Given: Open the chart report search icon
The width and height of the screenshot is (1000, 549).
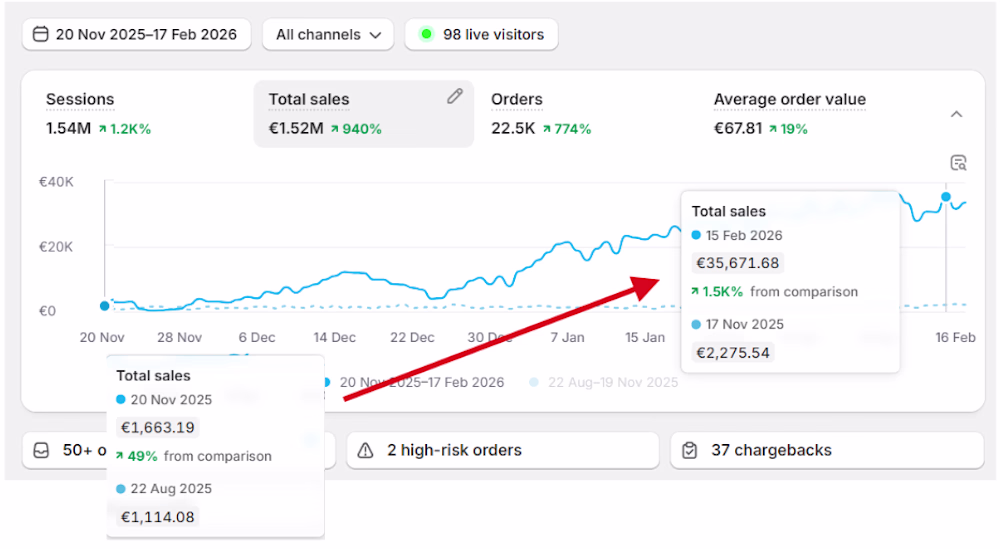Looking at the screenshot, I should pyautogui.click(x=958, y=163).
